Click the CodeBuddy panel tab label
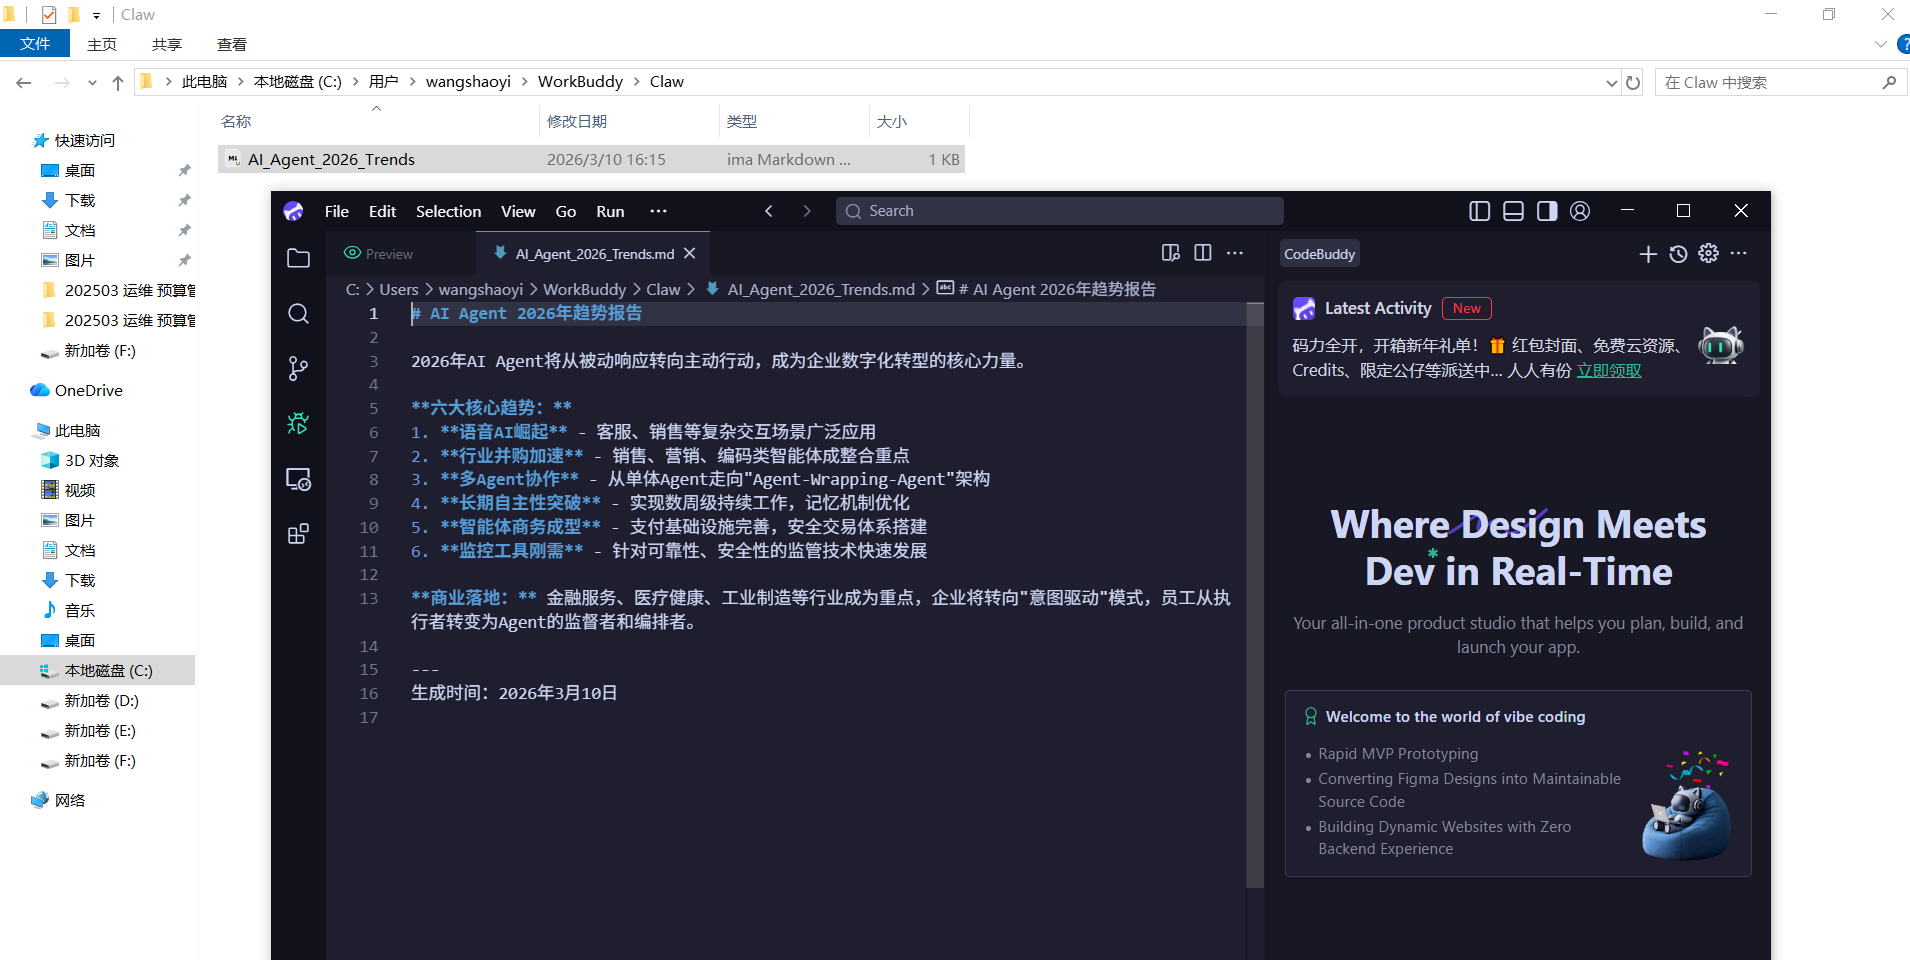 pyautogui.click(x=1320, y=254)
